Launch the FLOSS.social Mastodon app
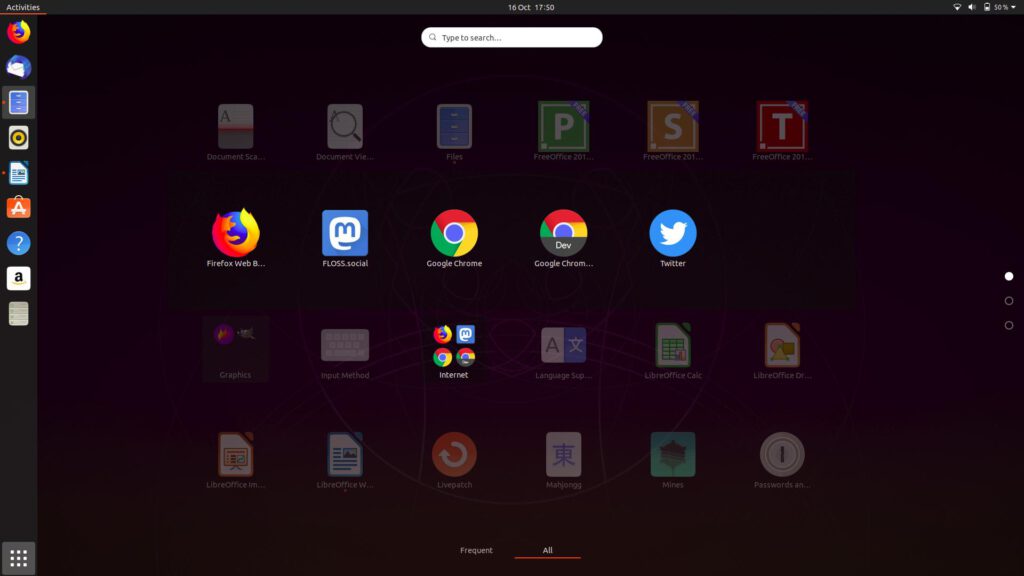This screenshot has width=1024, height=576. click(345, 233)
